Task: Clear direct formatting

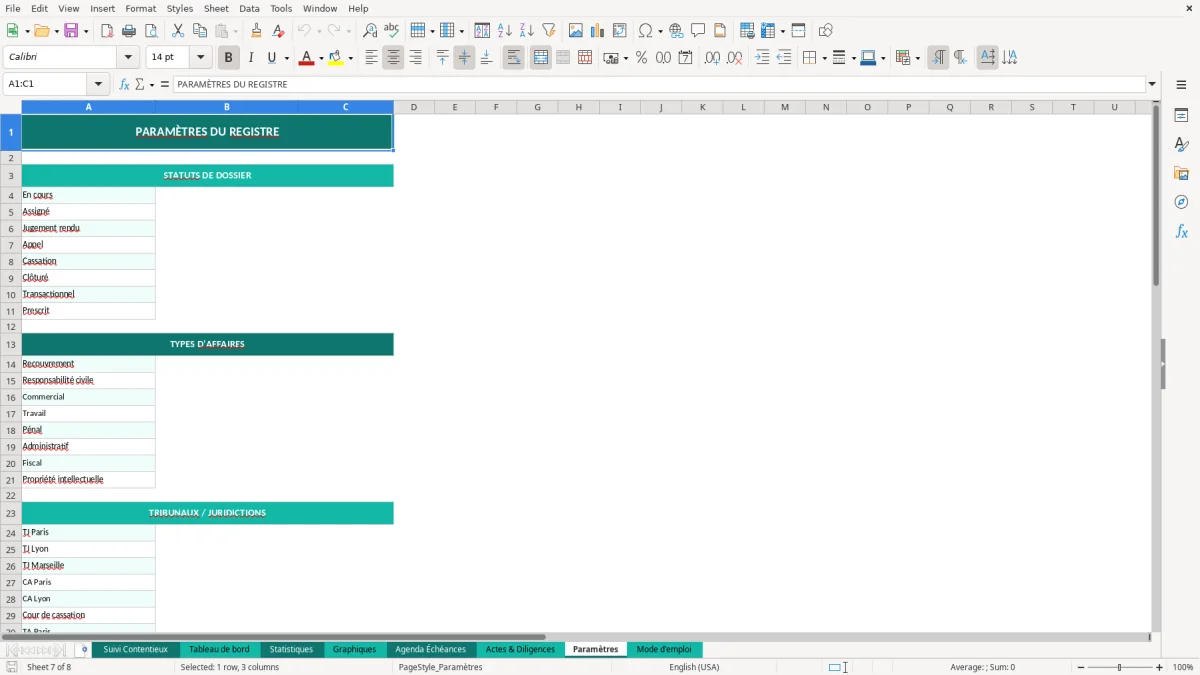Action: [x=279, y=31]
